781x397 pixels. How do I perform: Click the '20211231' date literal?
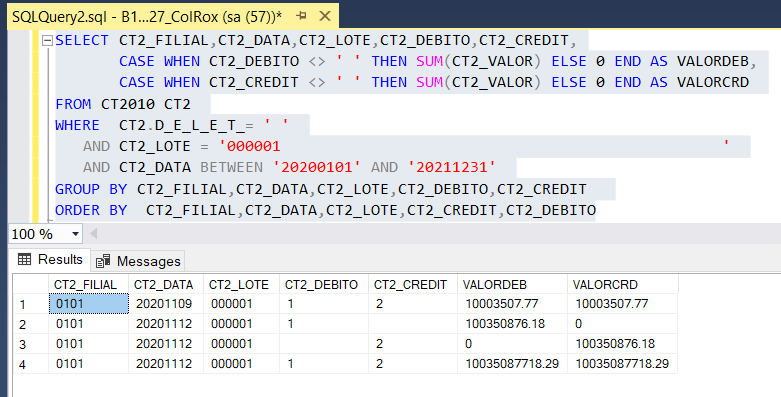pyautogui.click(x=451, y=167)
